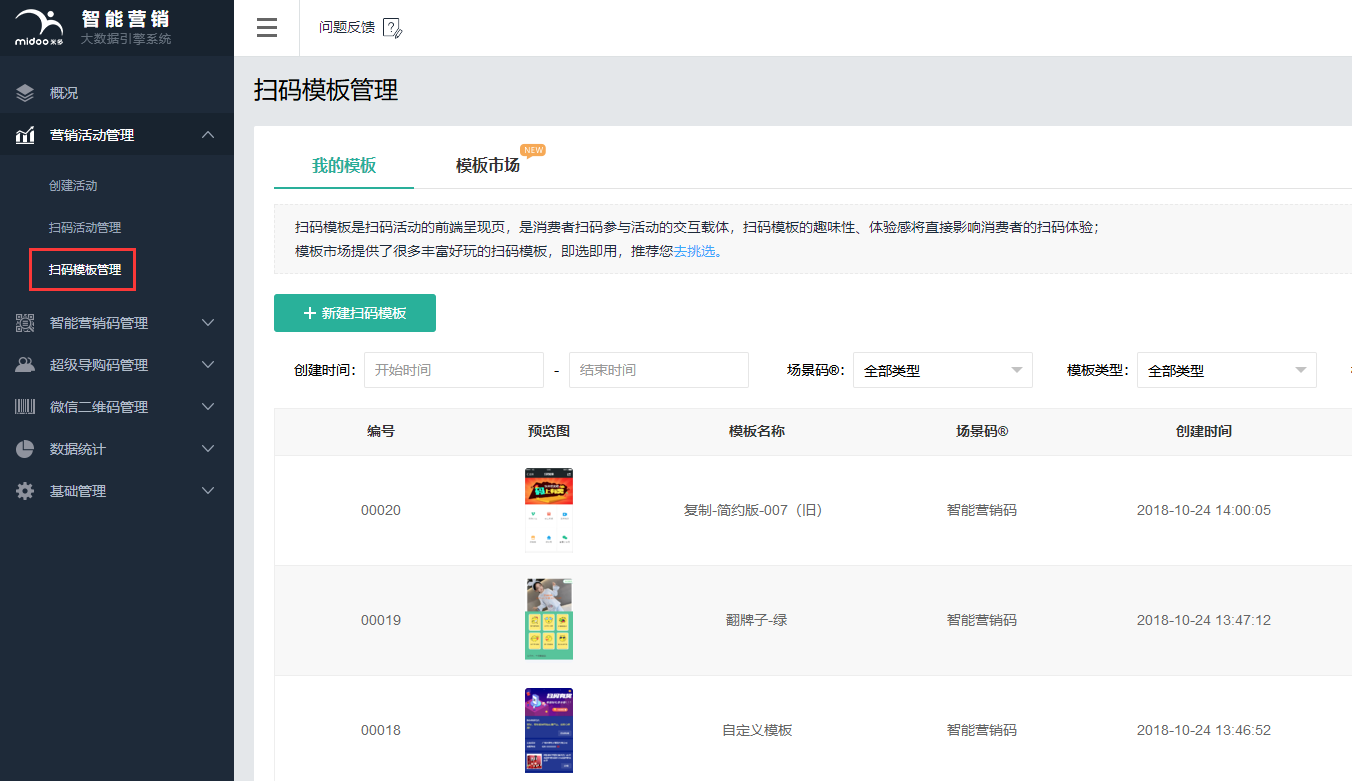Click the 数据统计 pie chart icon
1352x781 pixels.
tap(25, 449)
